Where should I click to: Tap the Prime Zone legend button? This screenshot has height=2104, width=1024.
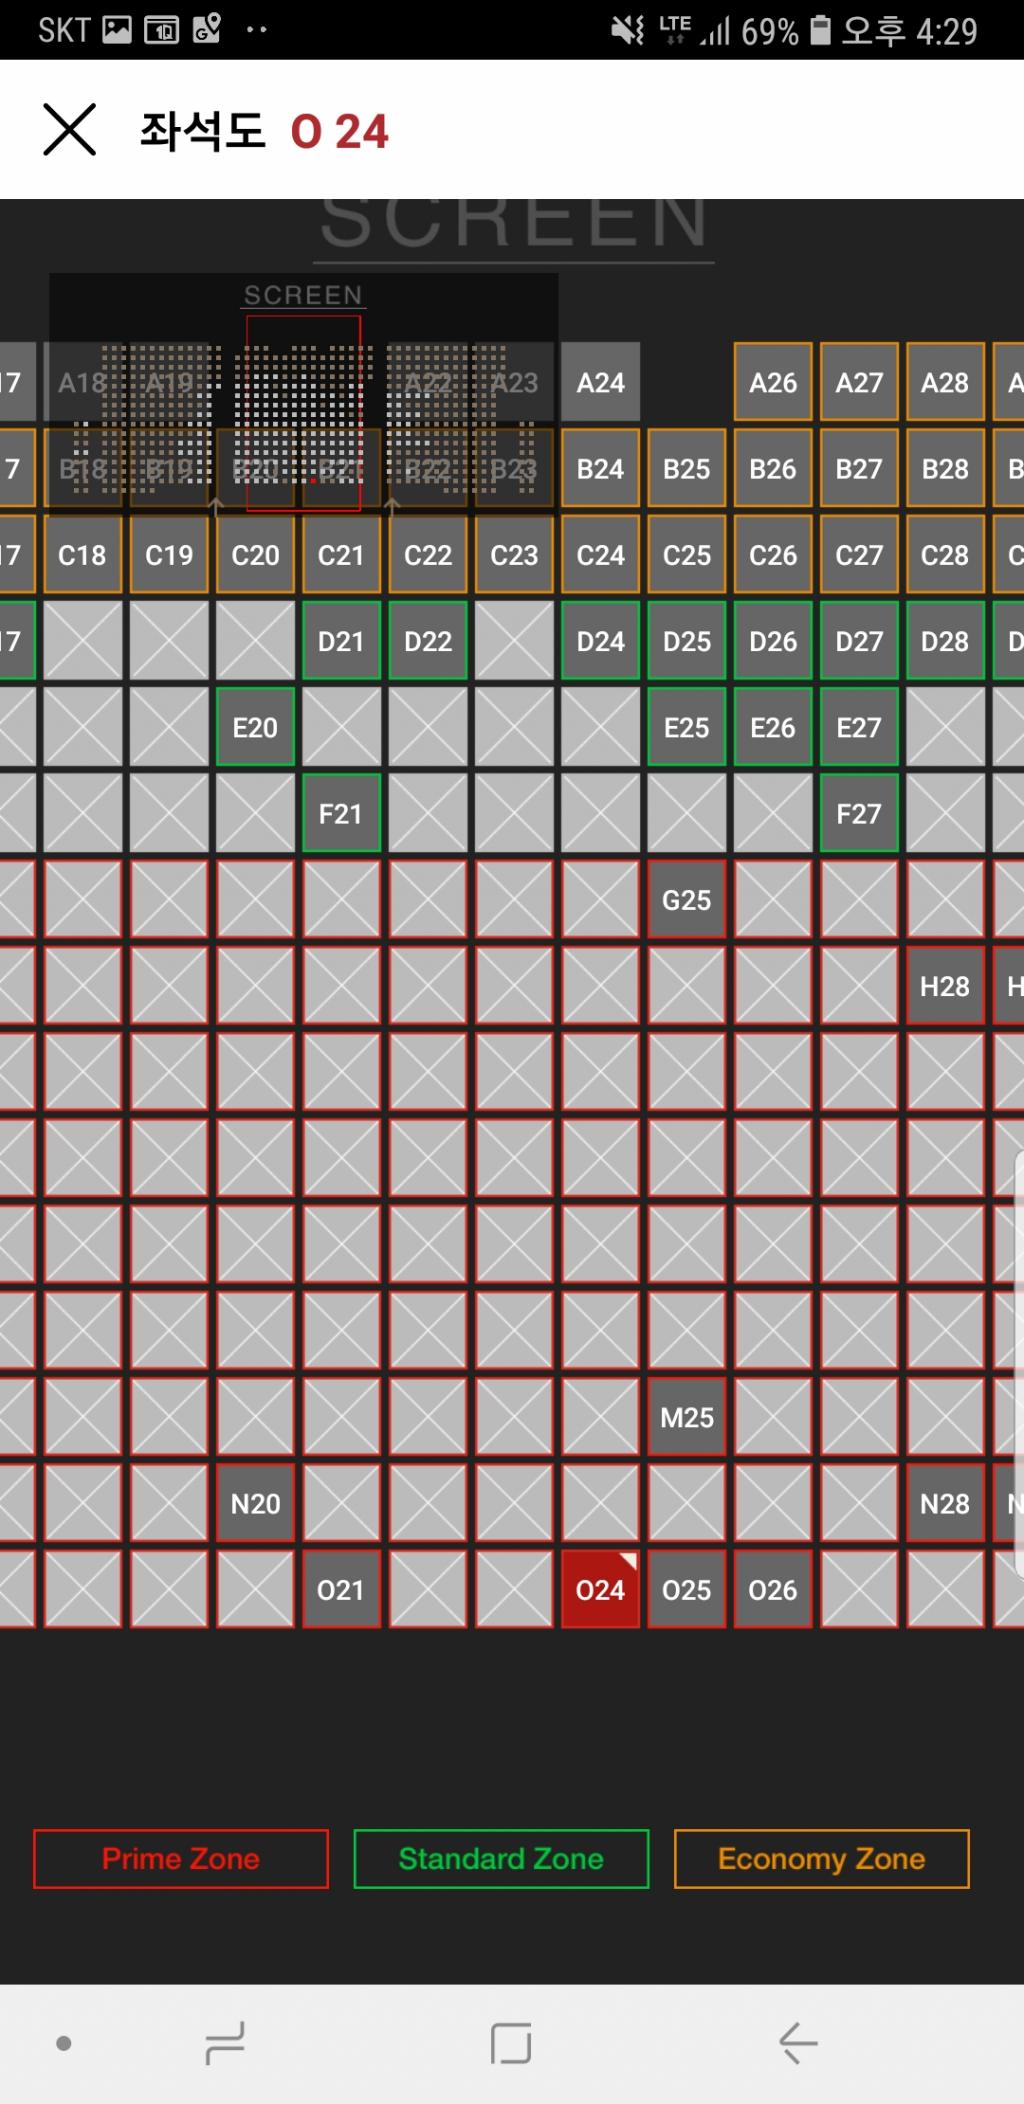click(x=181, y=1859)
